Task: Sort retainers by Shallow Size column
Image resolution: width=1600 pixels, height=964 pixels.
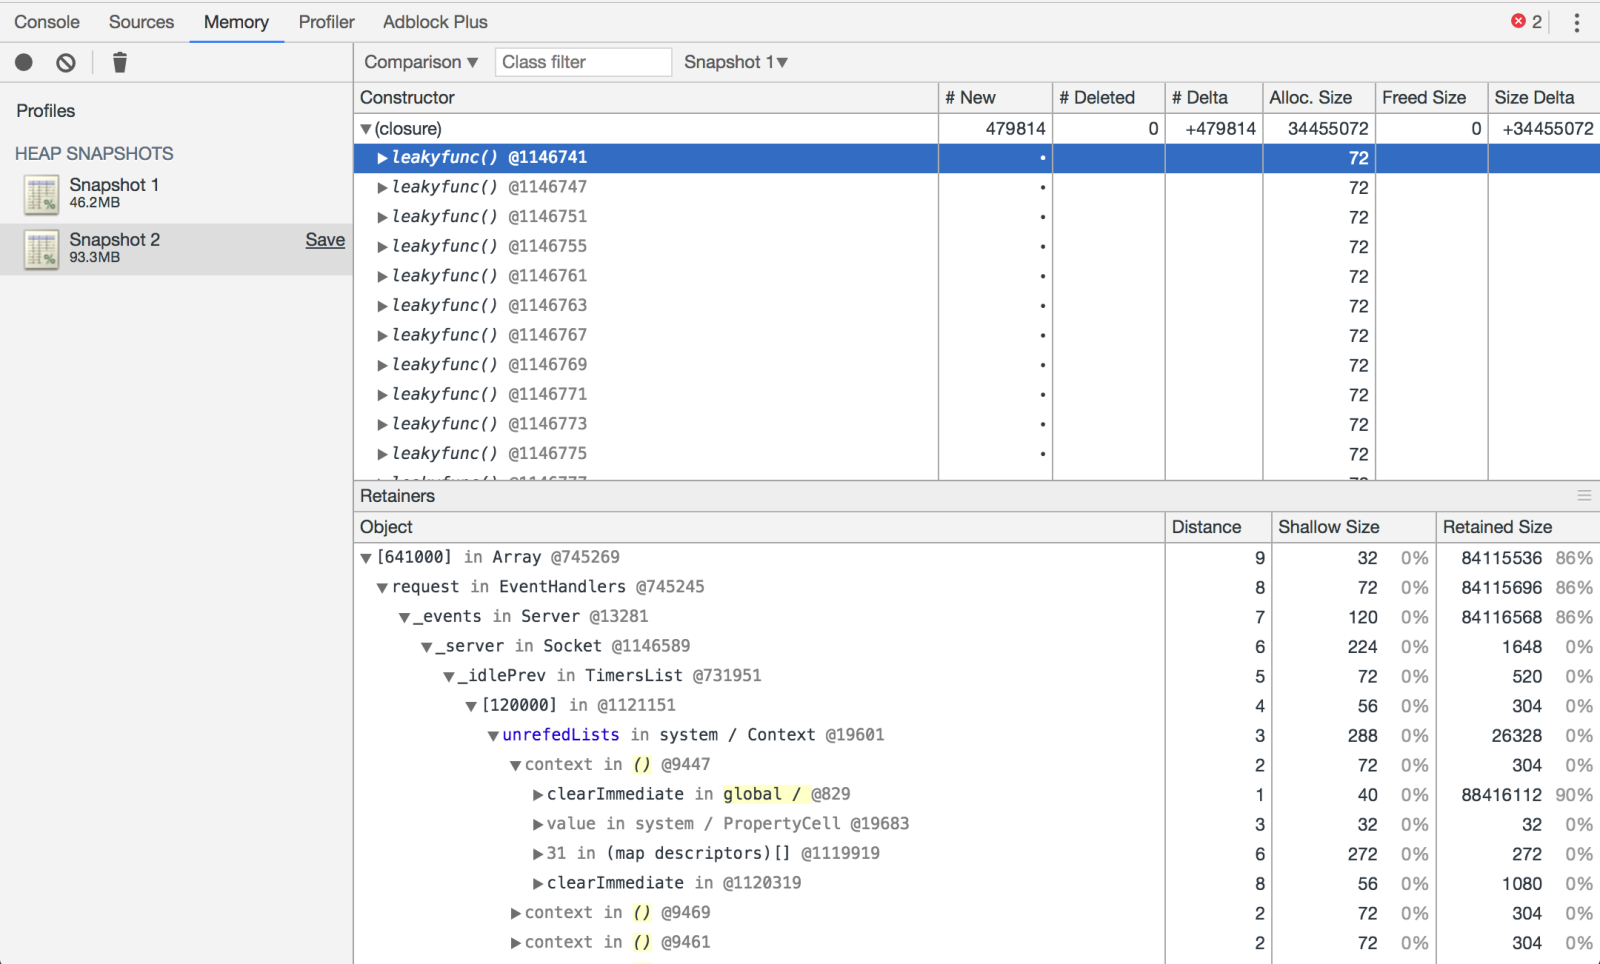Action: [x=1354, y=527]
